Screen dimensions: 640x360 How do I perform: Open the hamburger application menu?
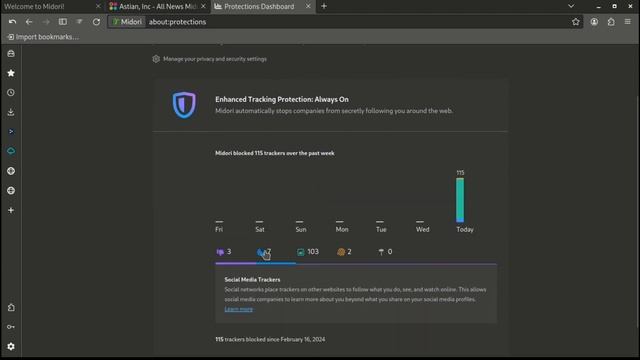[x=628, y=22]
